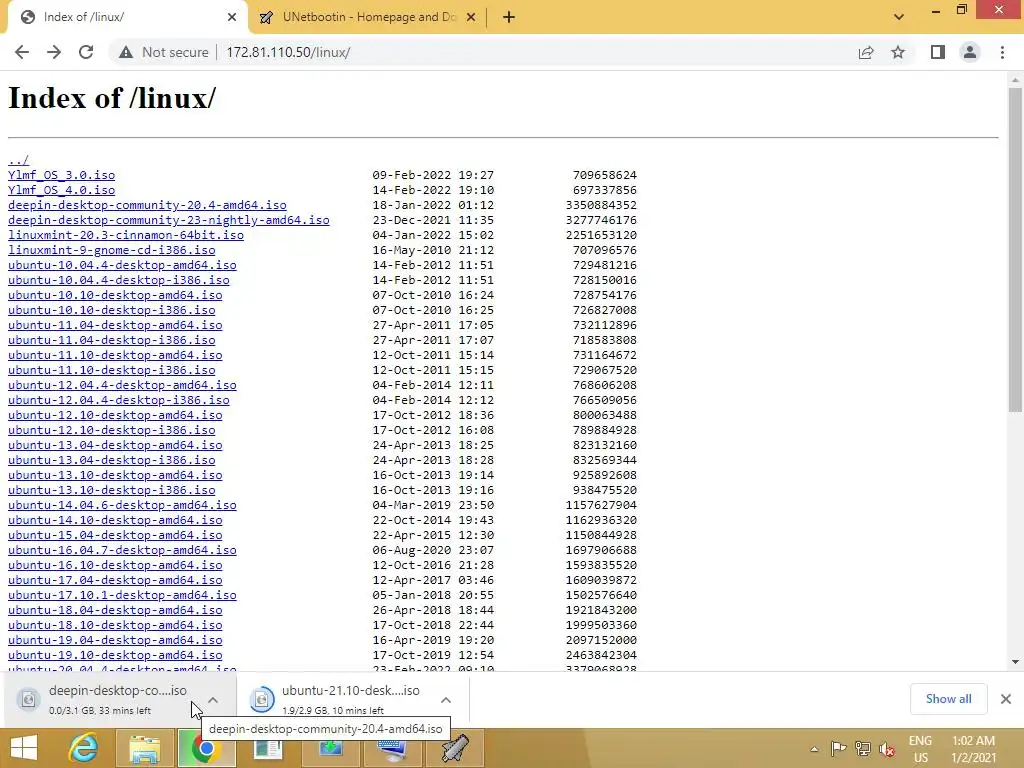Download ubuntu-12.04.4-desktop-amd64.iso
The height and width of the screenshot is (768, 1024).
[122, 385]
